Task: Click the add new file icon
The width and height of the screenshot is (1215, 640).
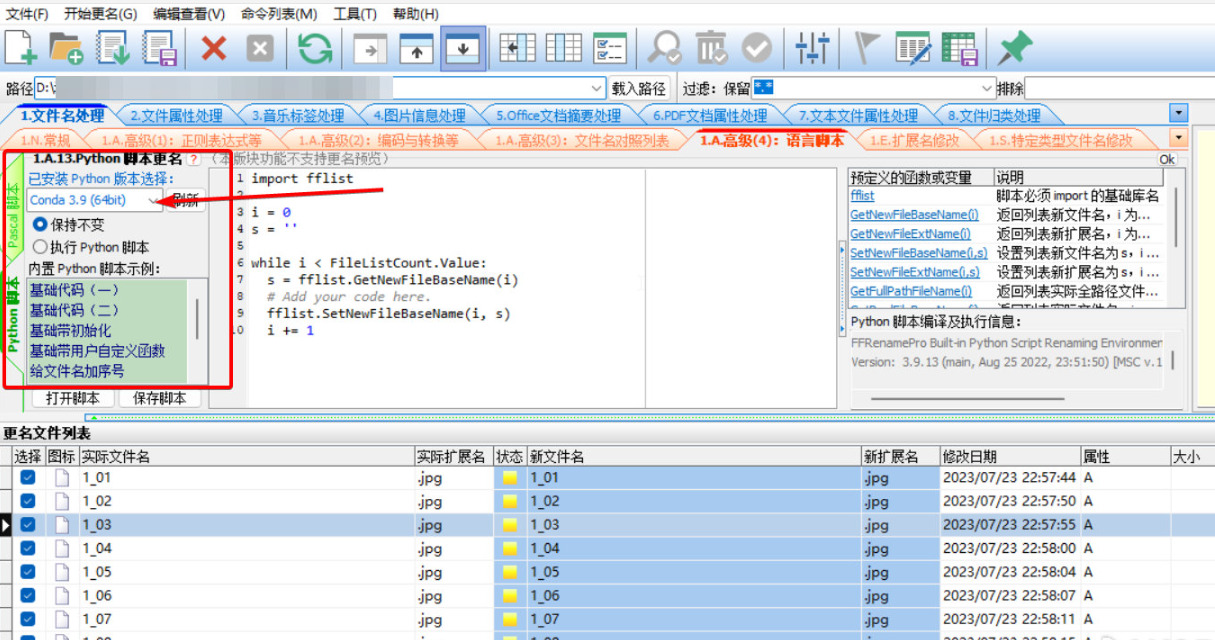Action: point(21,47)
